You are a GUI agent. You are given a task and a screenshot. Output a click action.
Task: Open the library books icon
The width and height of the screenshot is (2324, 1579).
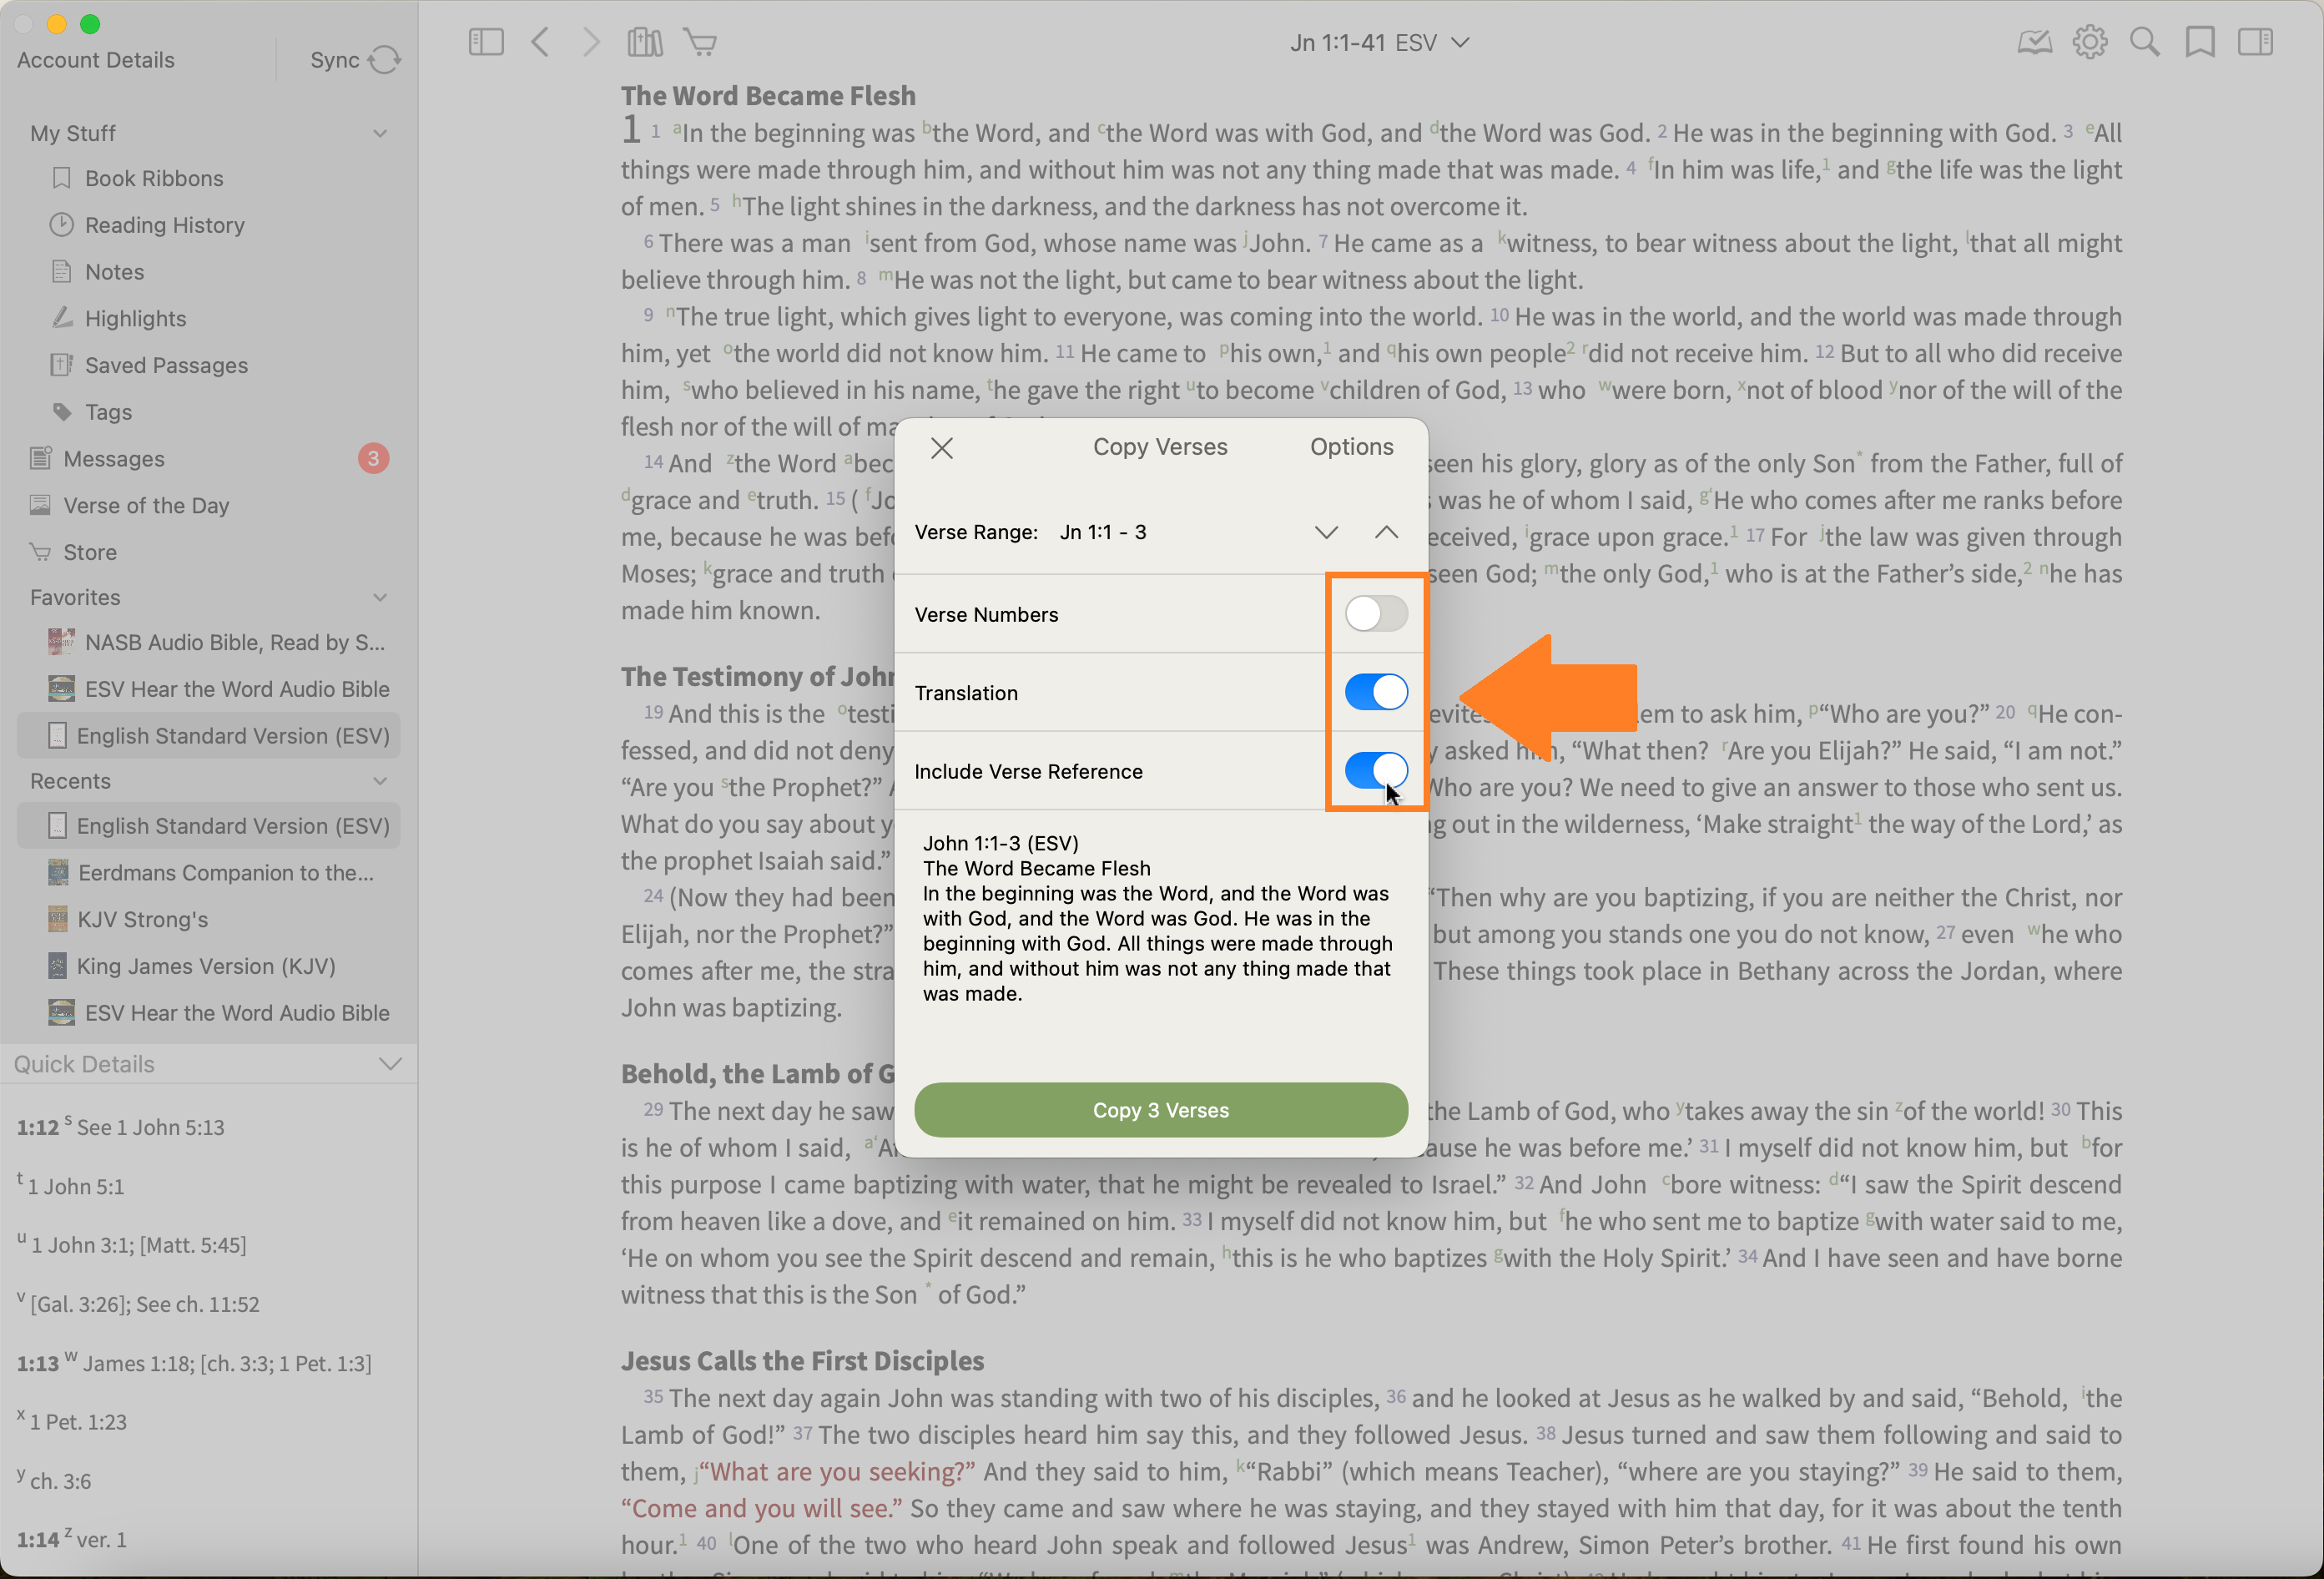click(x=645, y=42)
